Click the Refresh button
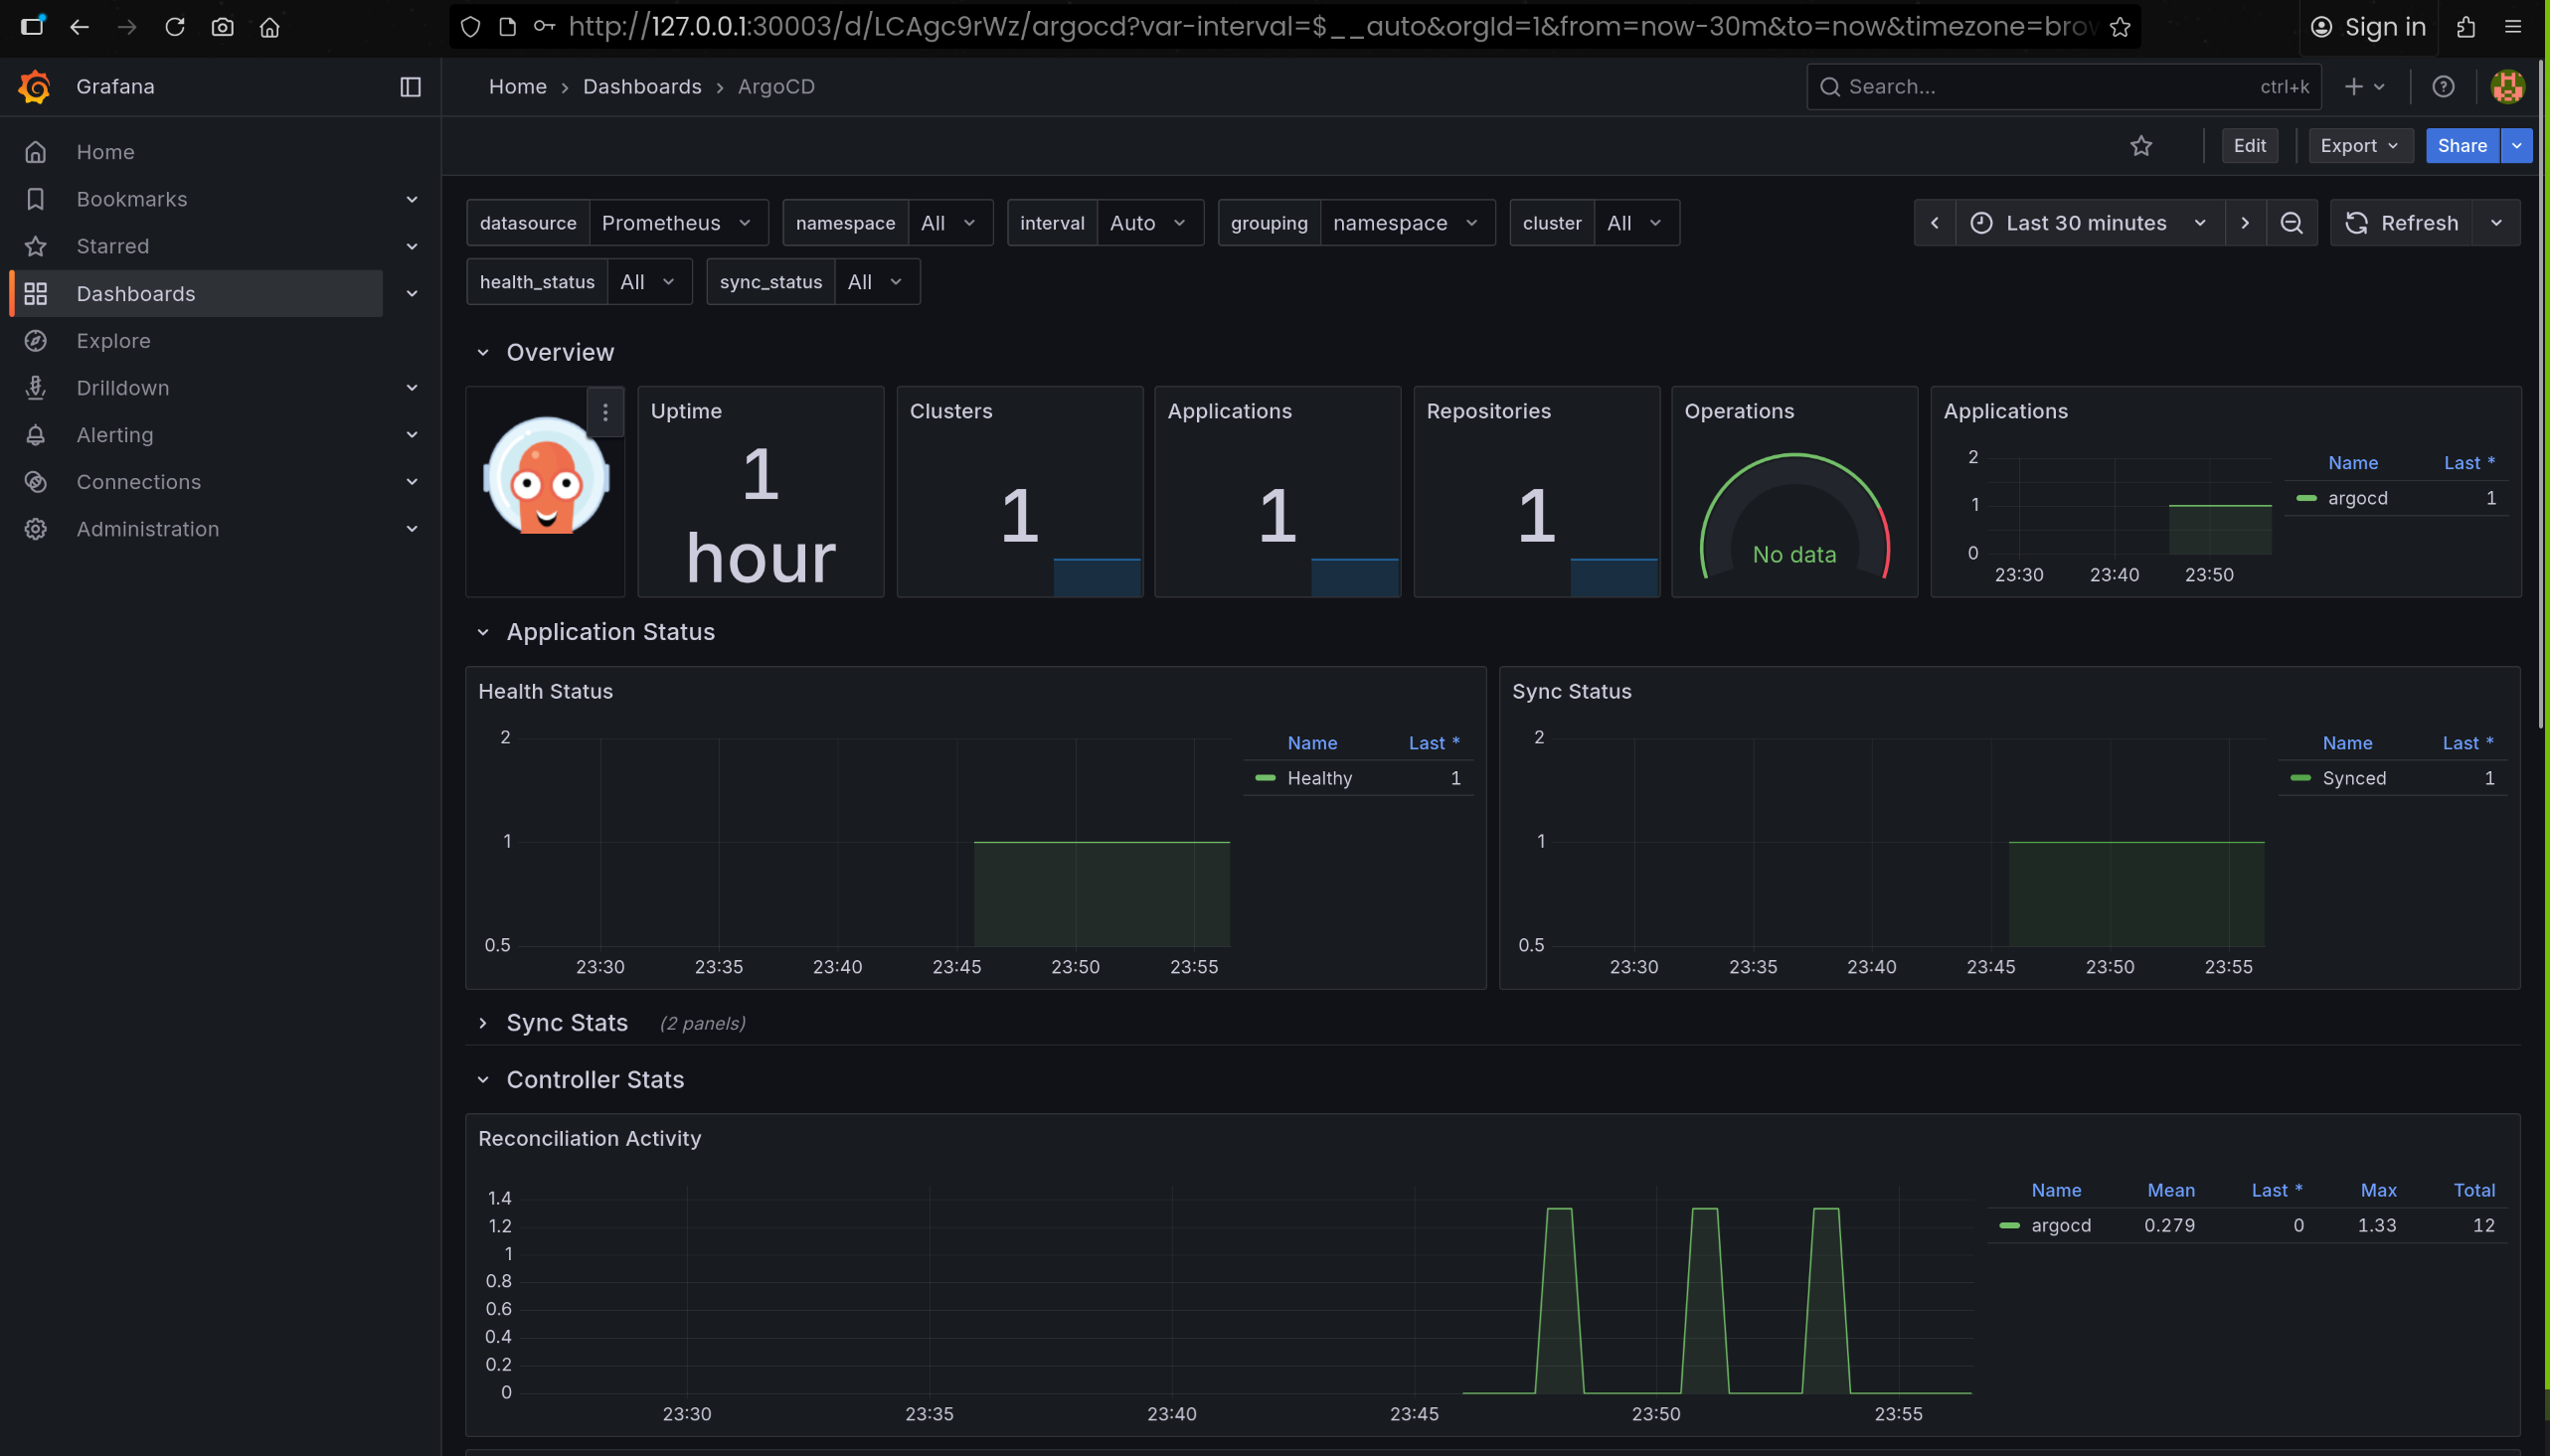 2401,223
